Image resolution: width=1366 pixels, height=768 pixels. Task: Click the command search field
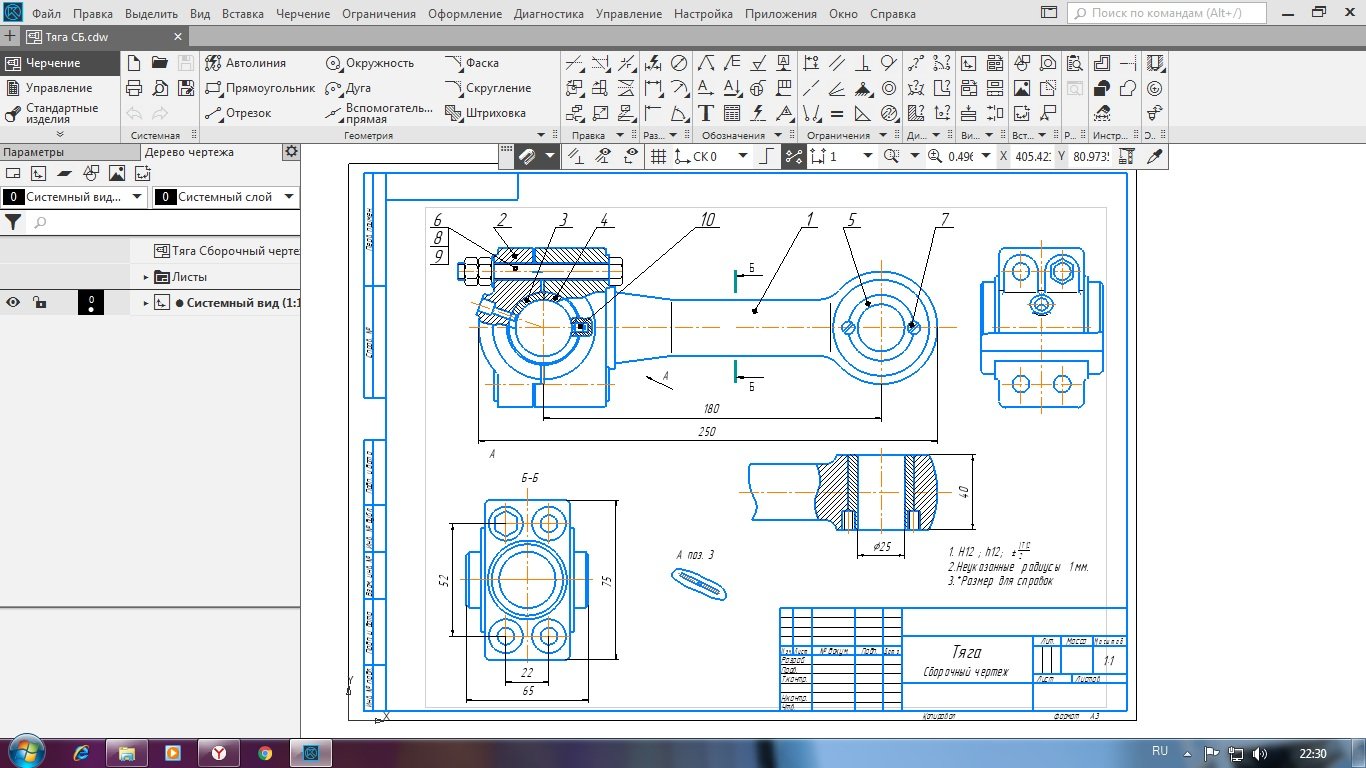pos(1168,14)
